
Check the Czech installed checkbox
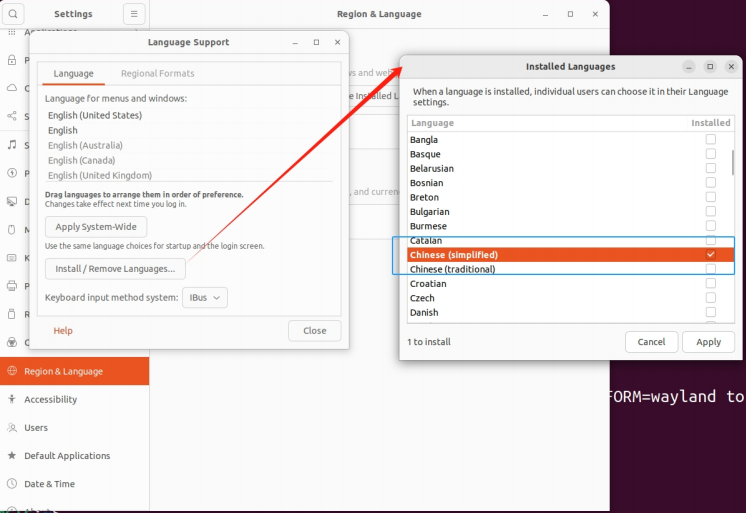pyautogui.click(x=710, y=298)
